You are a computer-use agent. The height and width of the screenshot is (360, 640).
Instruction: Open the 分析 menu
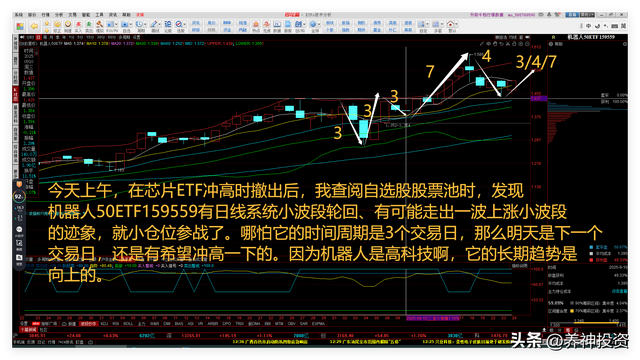[59, 14]
